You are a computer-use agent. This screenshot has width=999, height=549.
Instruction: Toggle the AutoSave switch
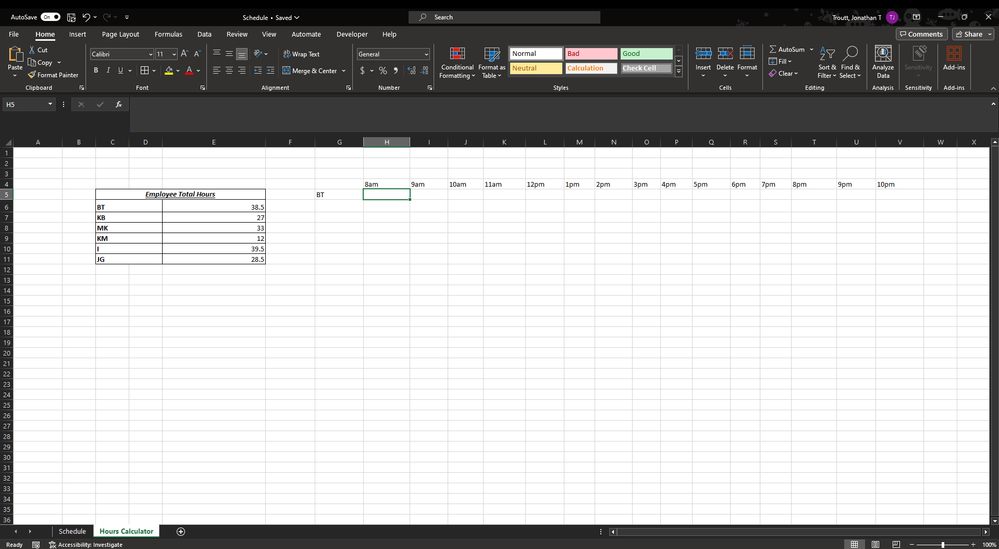point(50,17)
